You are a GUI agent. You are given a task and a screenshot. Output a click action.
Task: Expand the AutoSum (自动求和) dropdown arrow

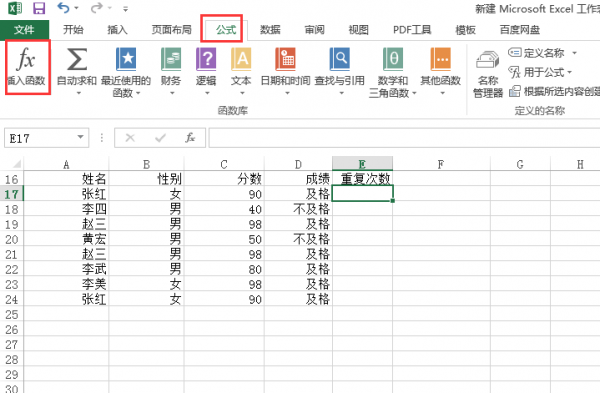click(x=78, y=93)
